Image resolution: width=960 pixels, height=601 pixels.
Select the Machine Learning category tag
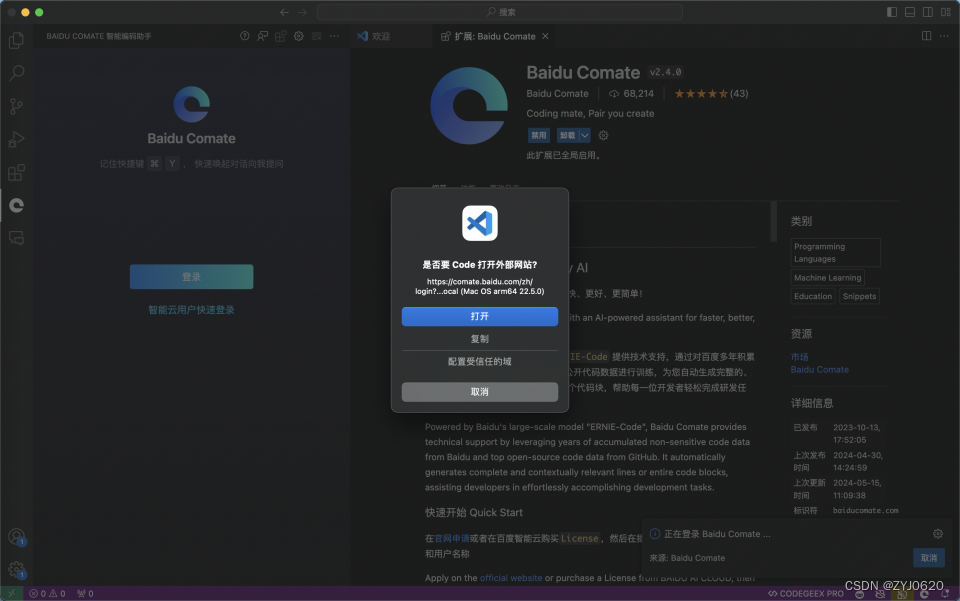[827, 278]
